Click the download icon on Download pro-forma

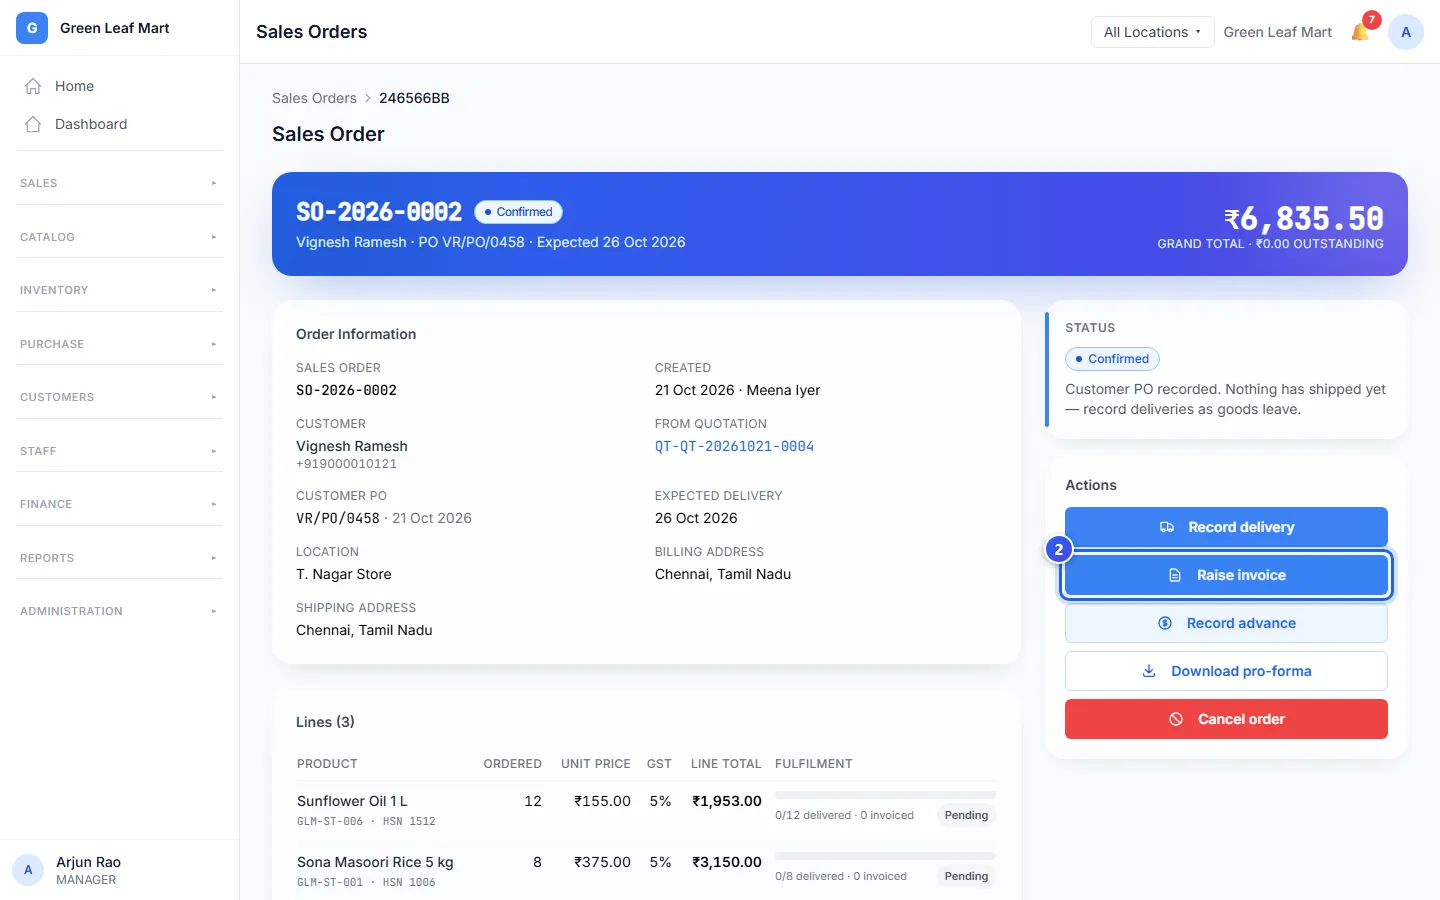click(x=1149, y=671)
